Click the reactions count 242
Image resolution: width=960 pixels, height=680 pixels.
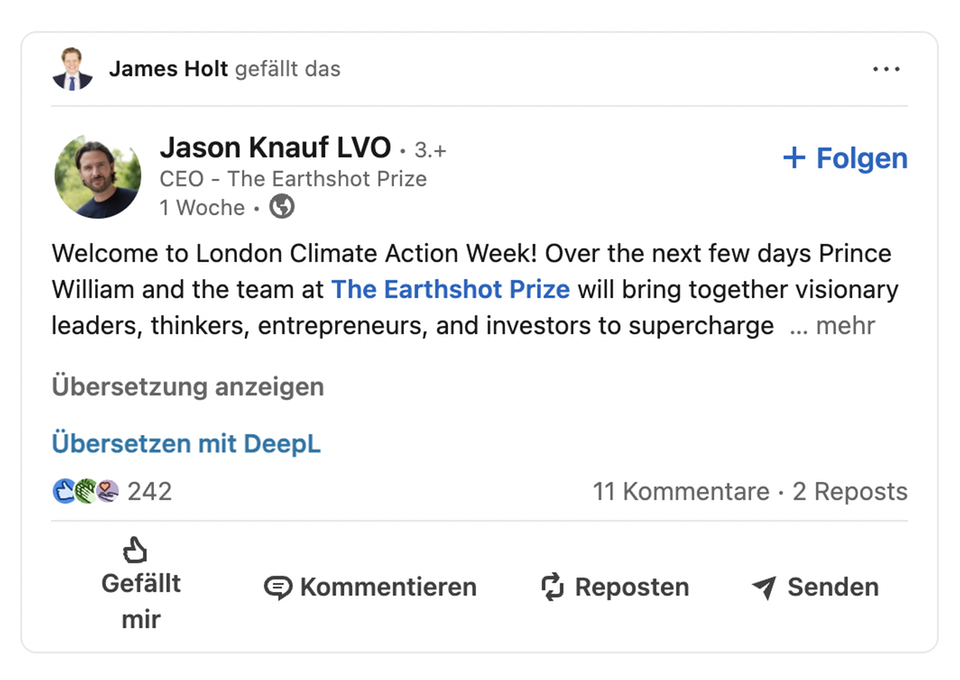(151, 491)
